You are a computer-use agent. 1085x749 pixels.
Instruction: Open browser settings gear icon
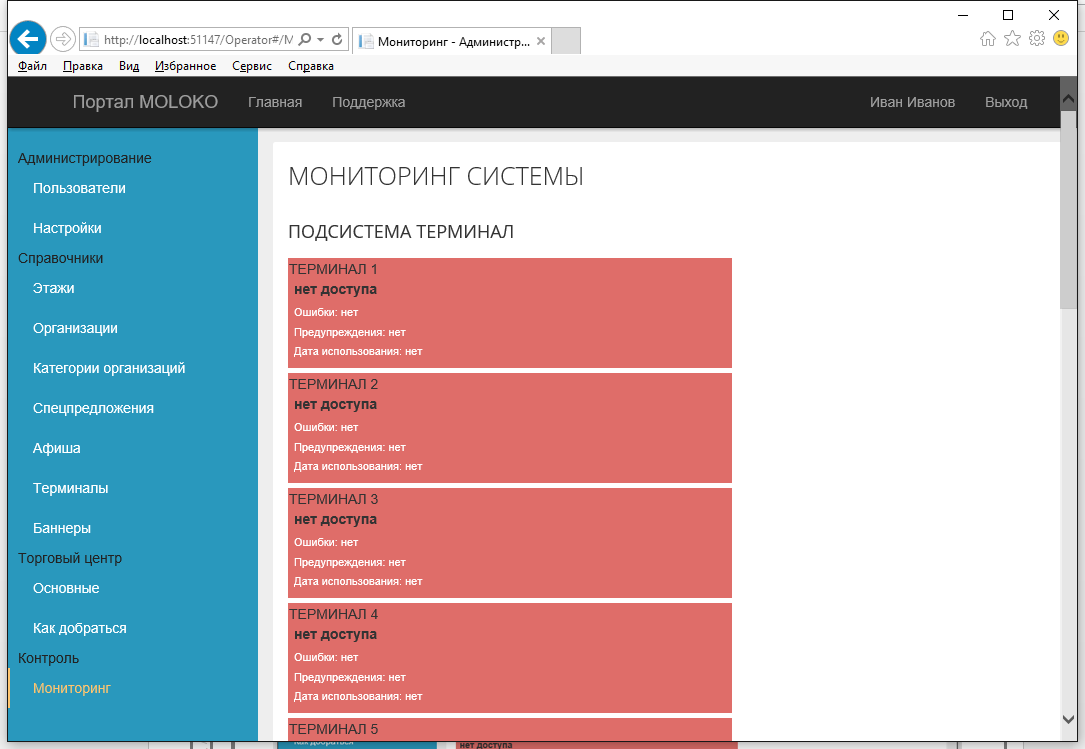tap(1037, 39)
